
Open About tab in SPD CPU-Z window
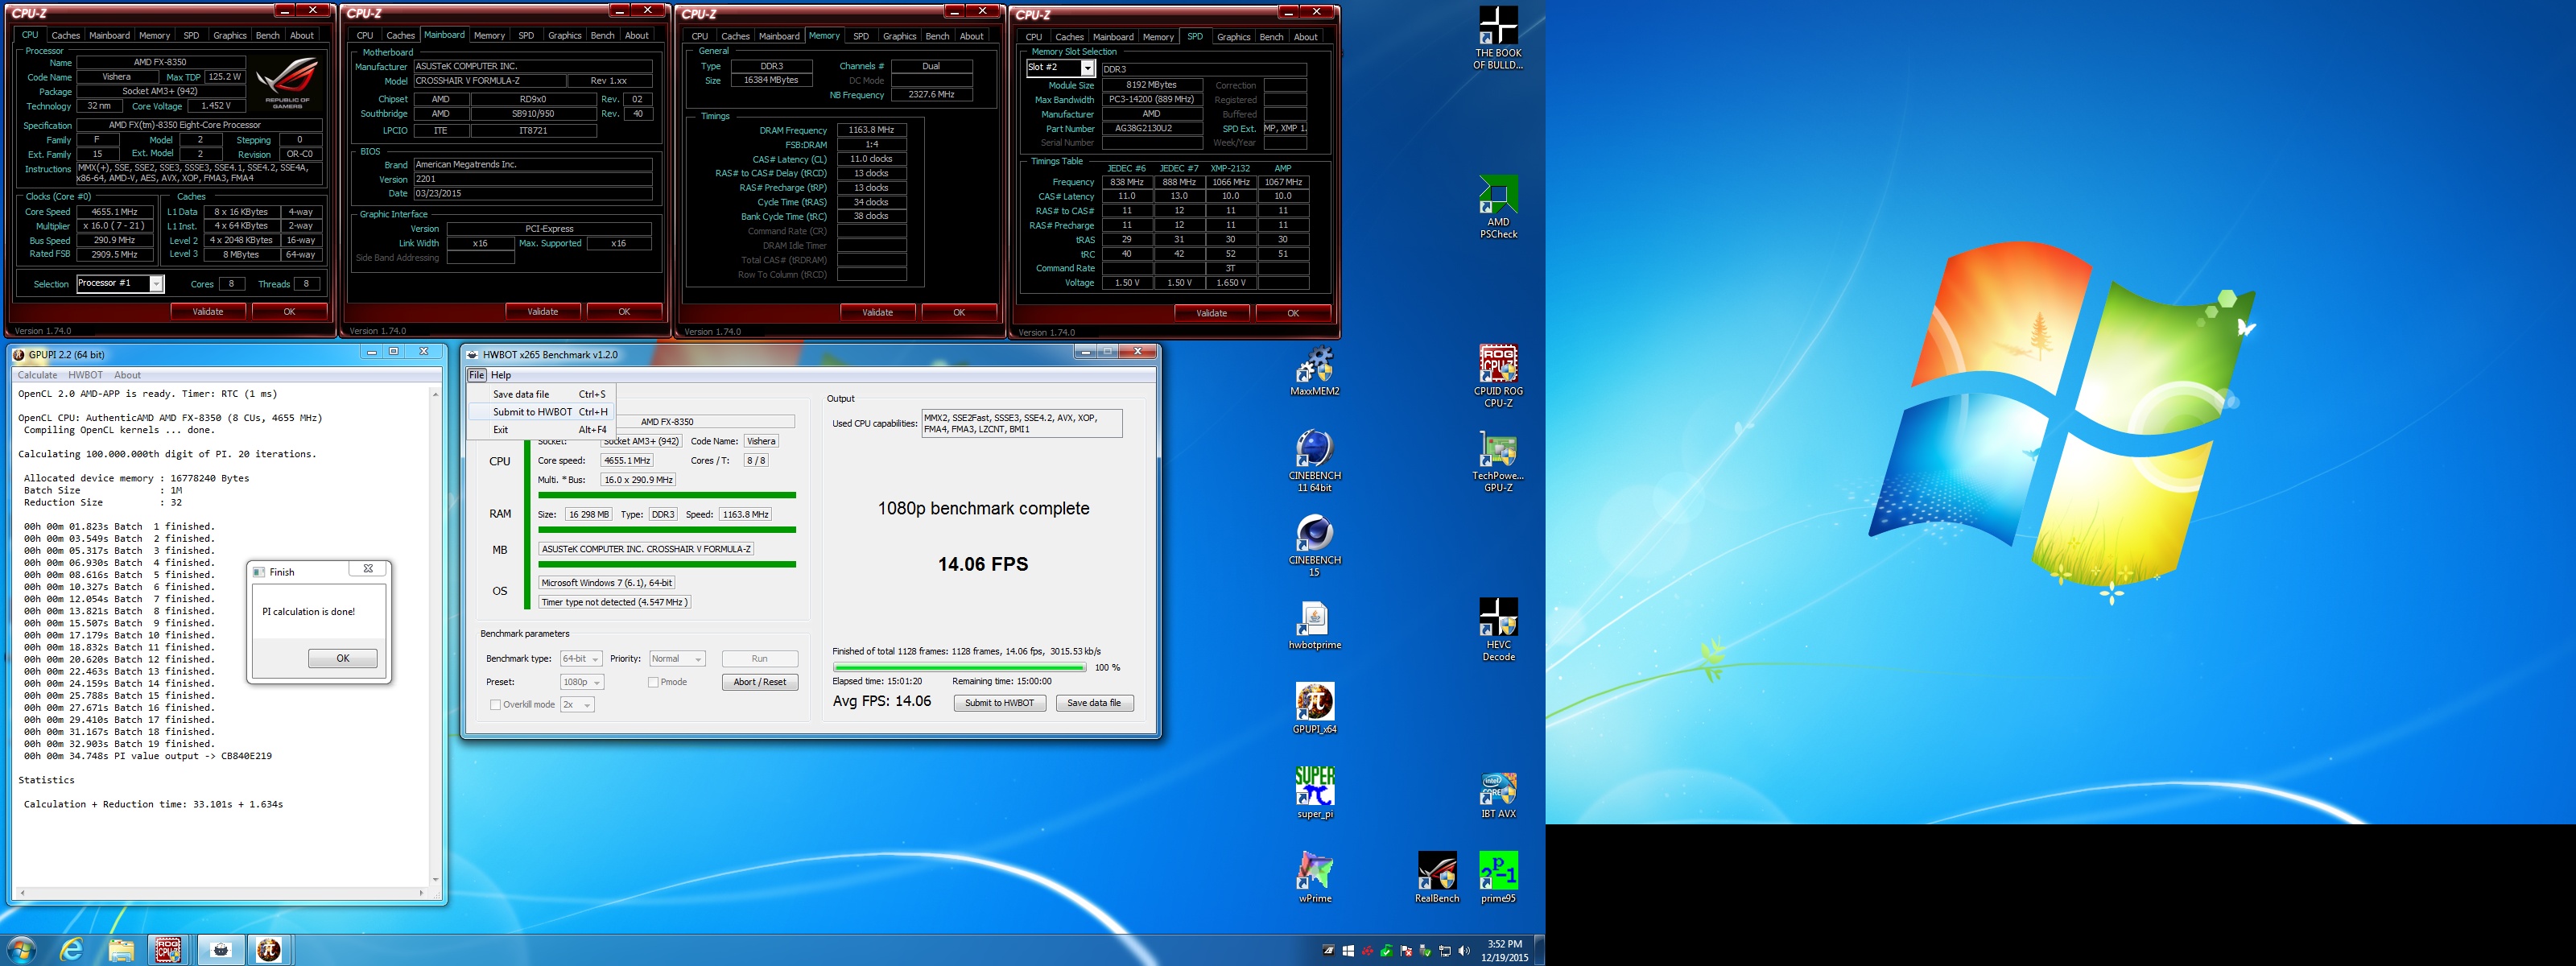[1305, 37]
